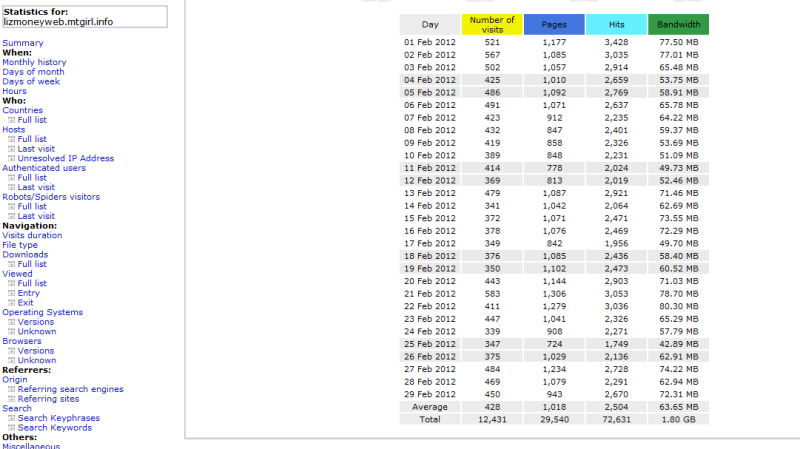
Task: Click the icon next to Entry
Action: click(11, 293)
